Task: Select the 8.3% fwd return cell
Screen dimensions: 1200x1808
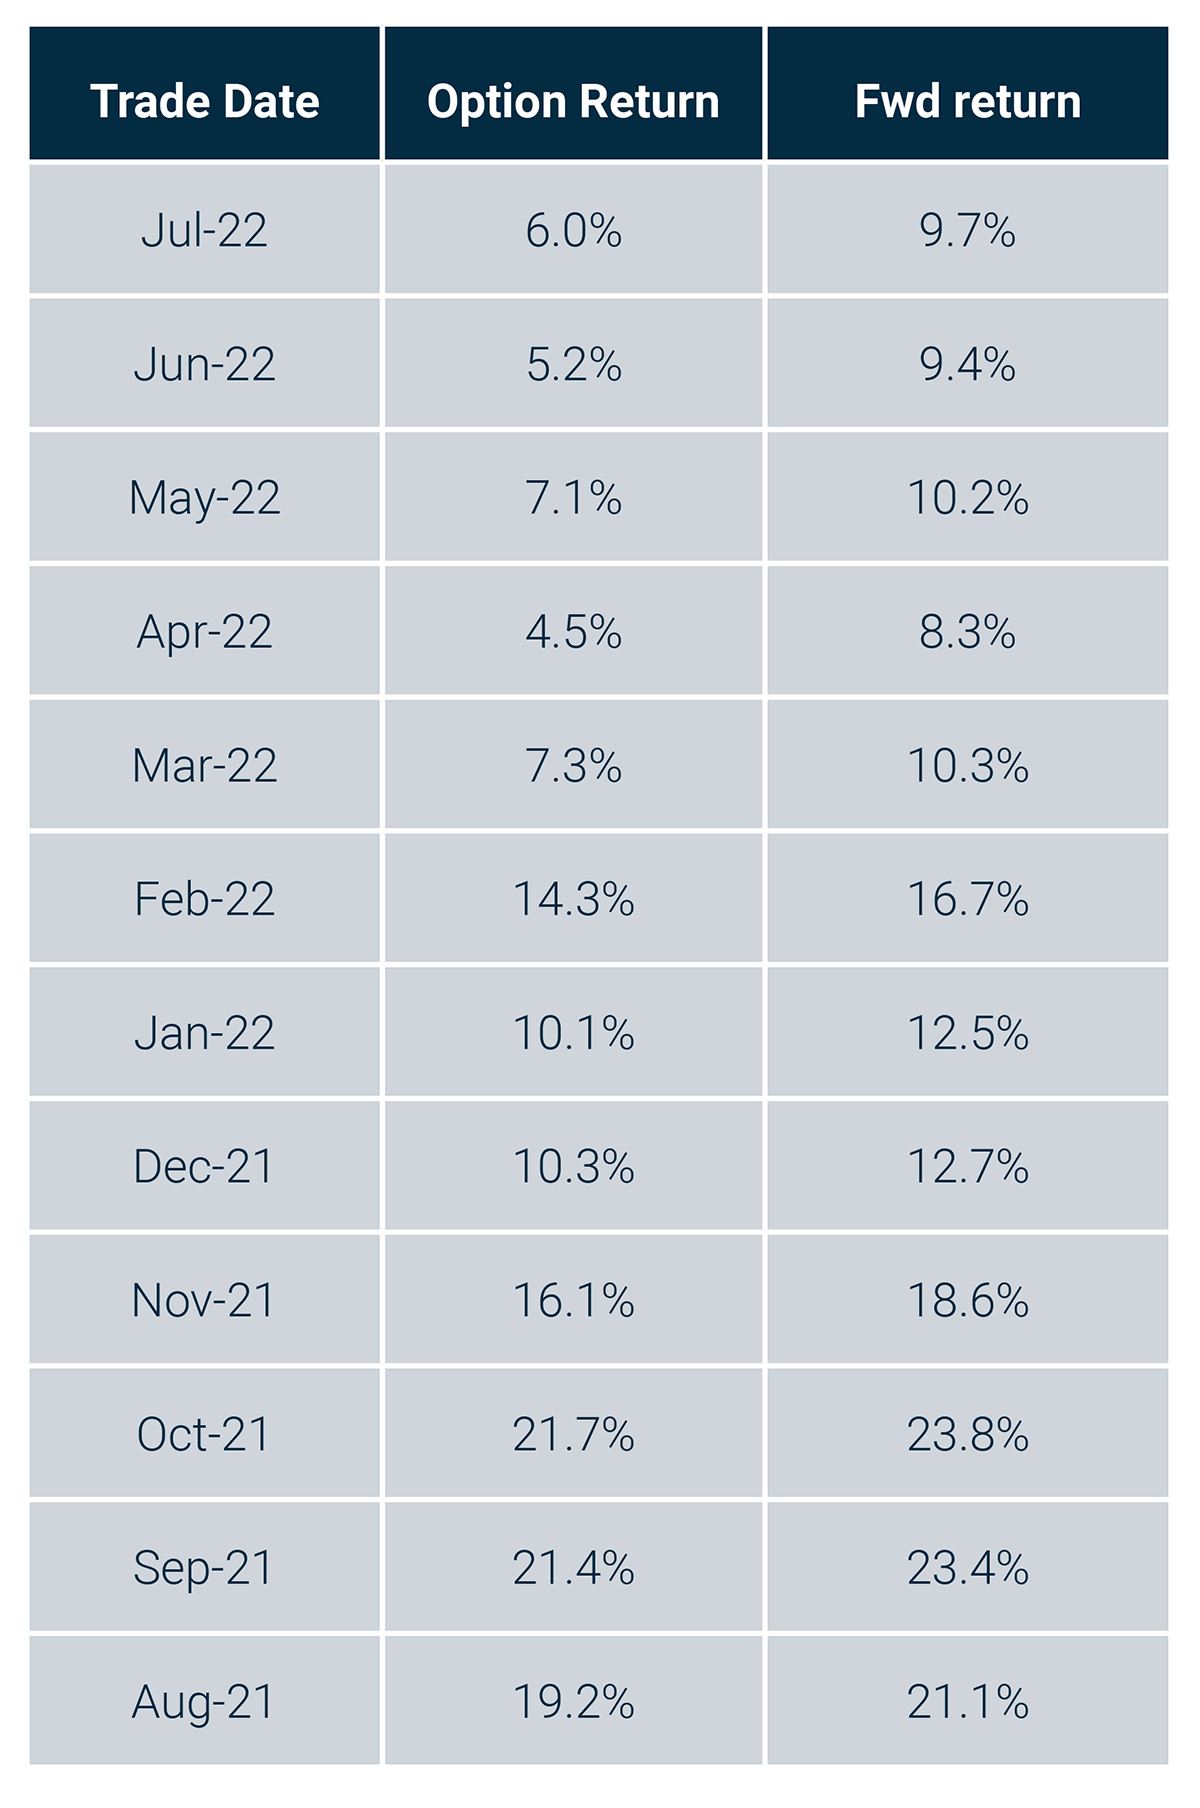Action: click(x=967, y=632)
